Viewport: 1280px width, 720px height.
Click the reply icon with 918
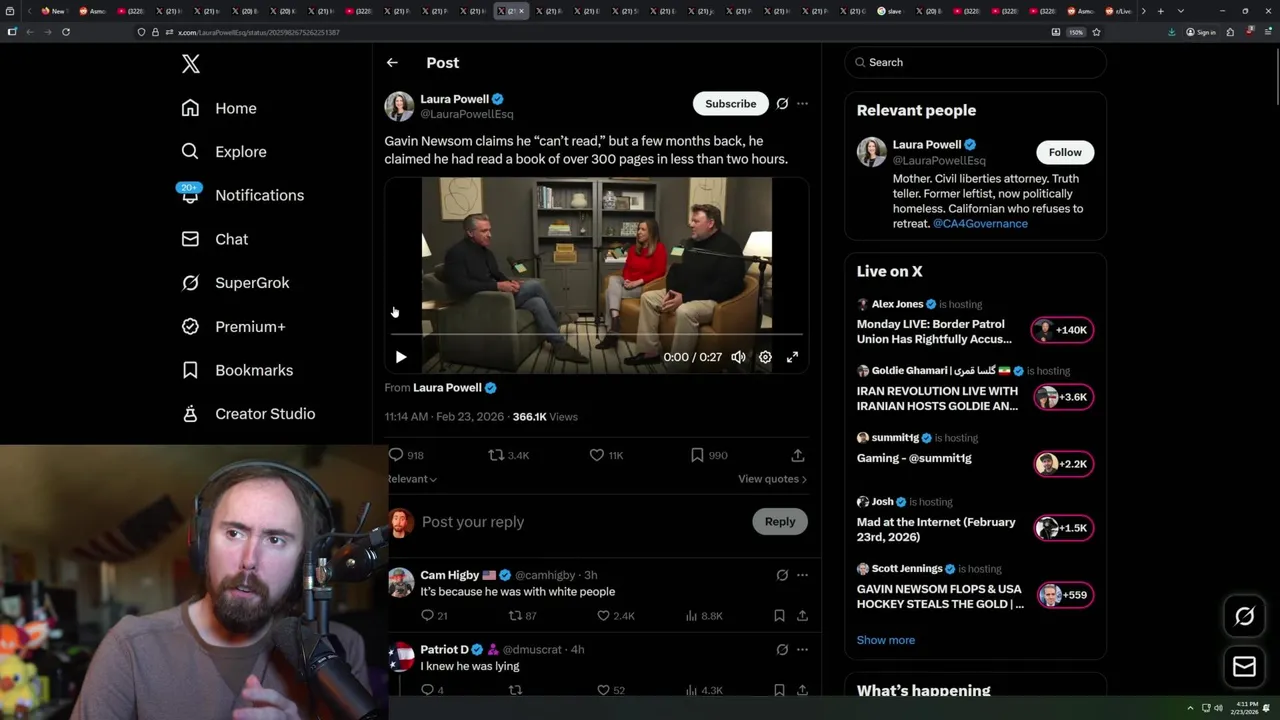(406, 455)
